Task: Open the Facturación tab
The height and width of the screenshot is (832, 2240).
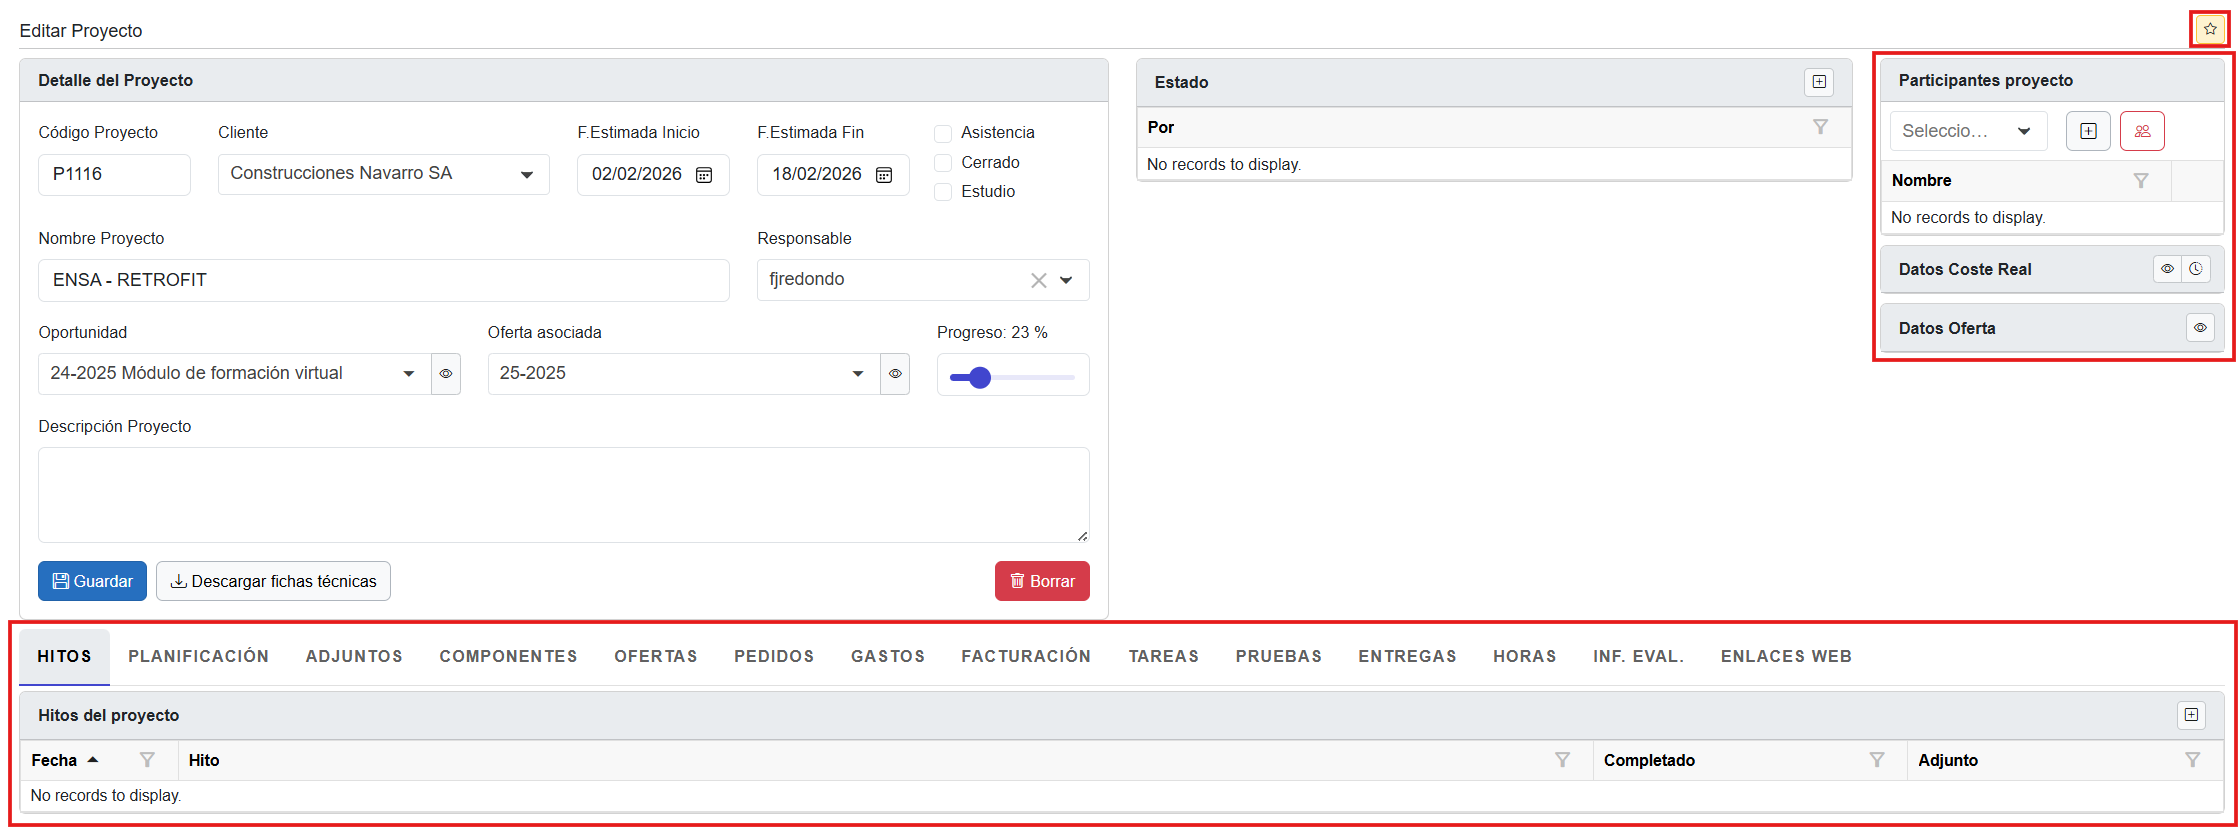Action: click(1026, 656)
